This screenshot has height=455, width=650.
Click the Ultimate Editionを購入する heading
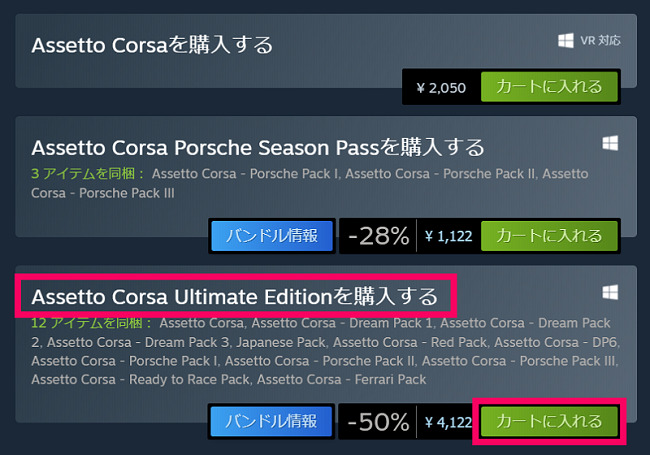pos(235,296)
